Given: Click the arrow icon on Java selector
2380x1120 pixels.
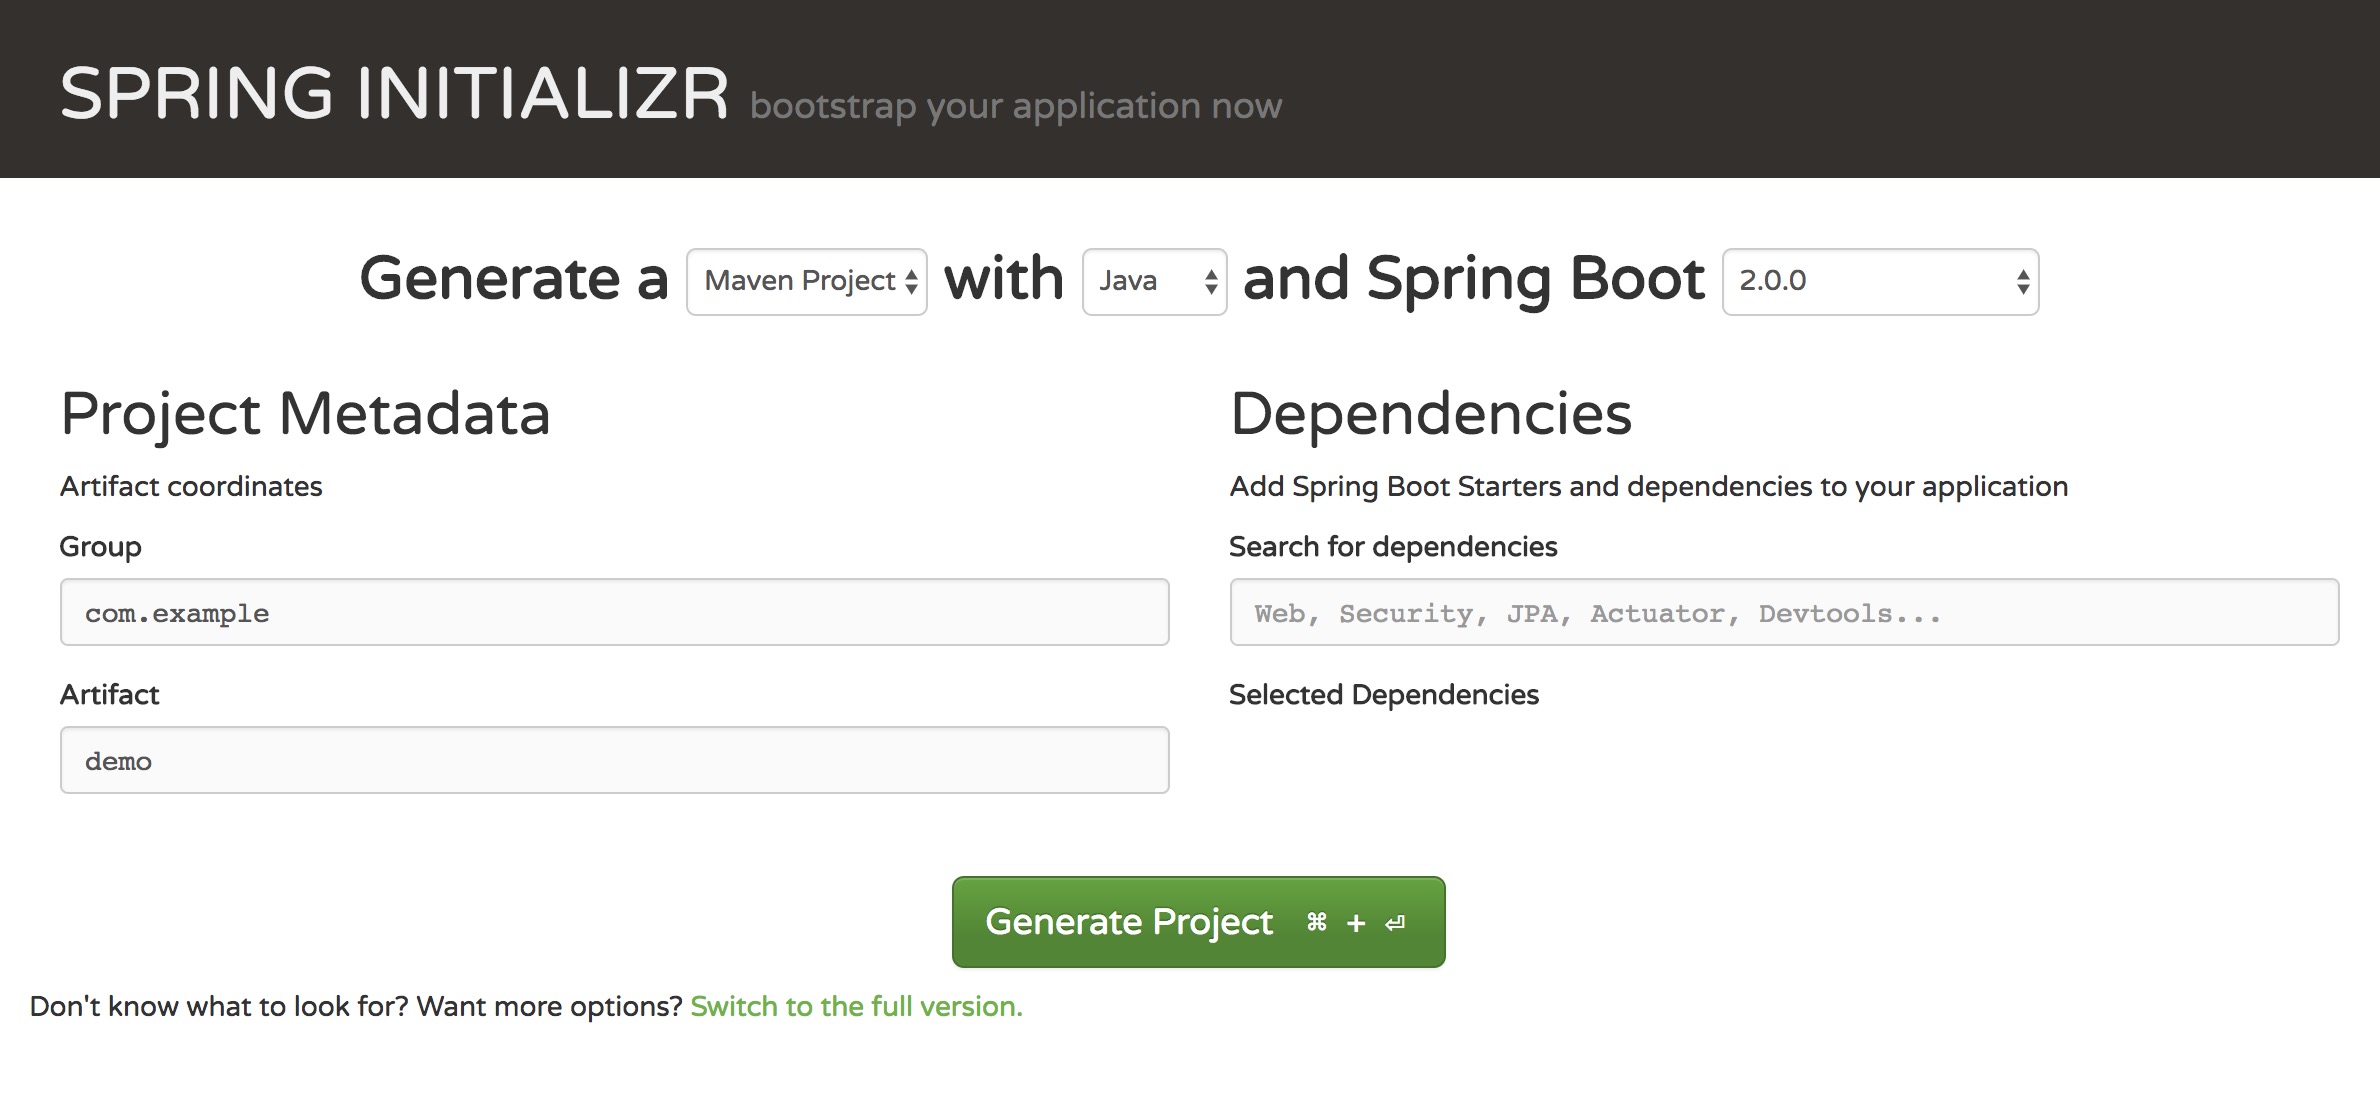Looking at the screenshot, I should (x=1211, y=283).
